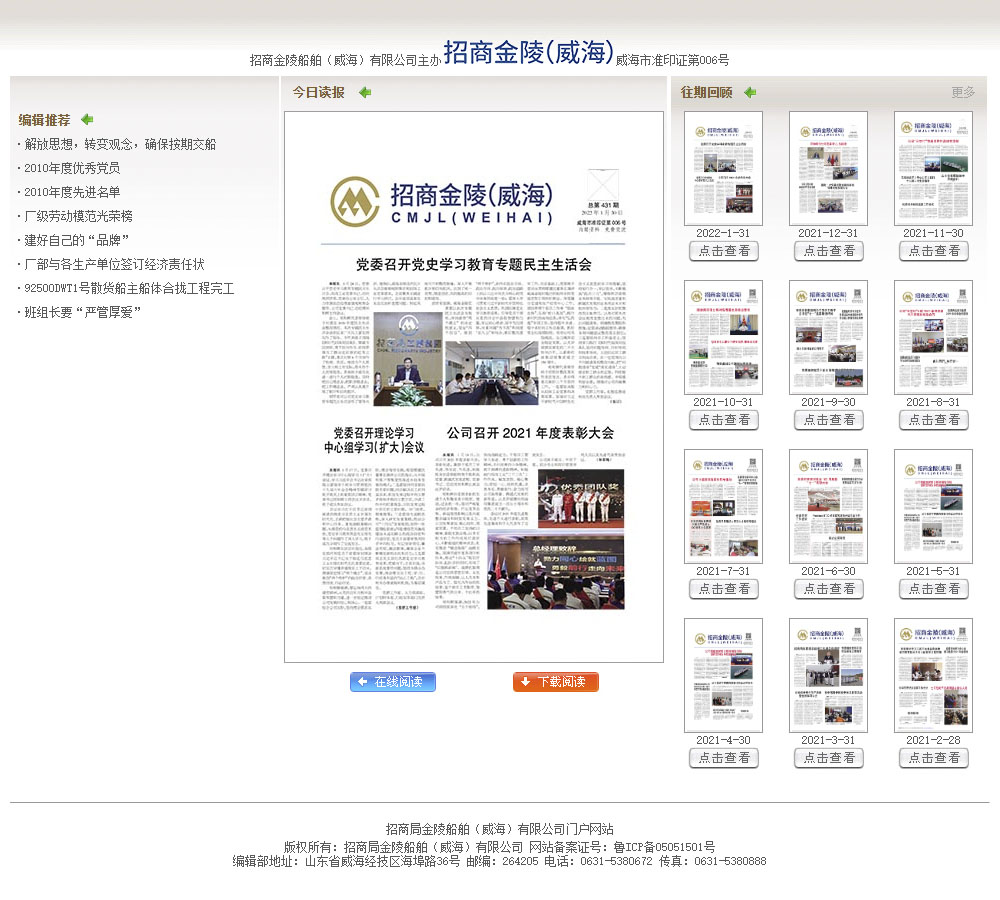The height and width of the screenshot is (900, 1000).
Task: Click the 在线阅读 button
Action: pyautogui.click(x=393, y=682)
